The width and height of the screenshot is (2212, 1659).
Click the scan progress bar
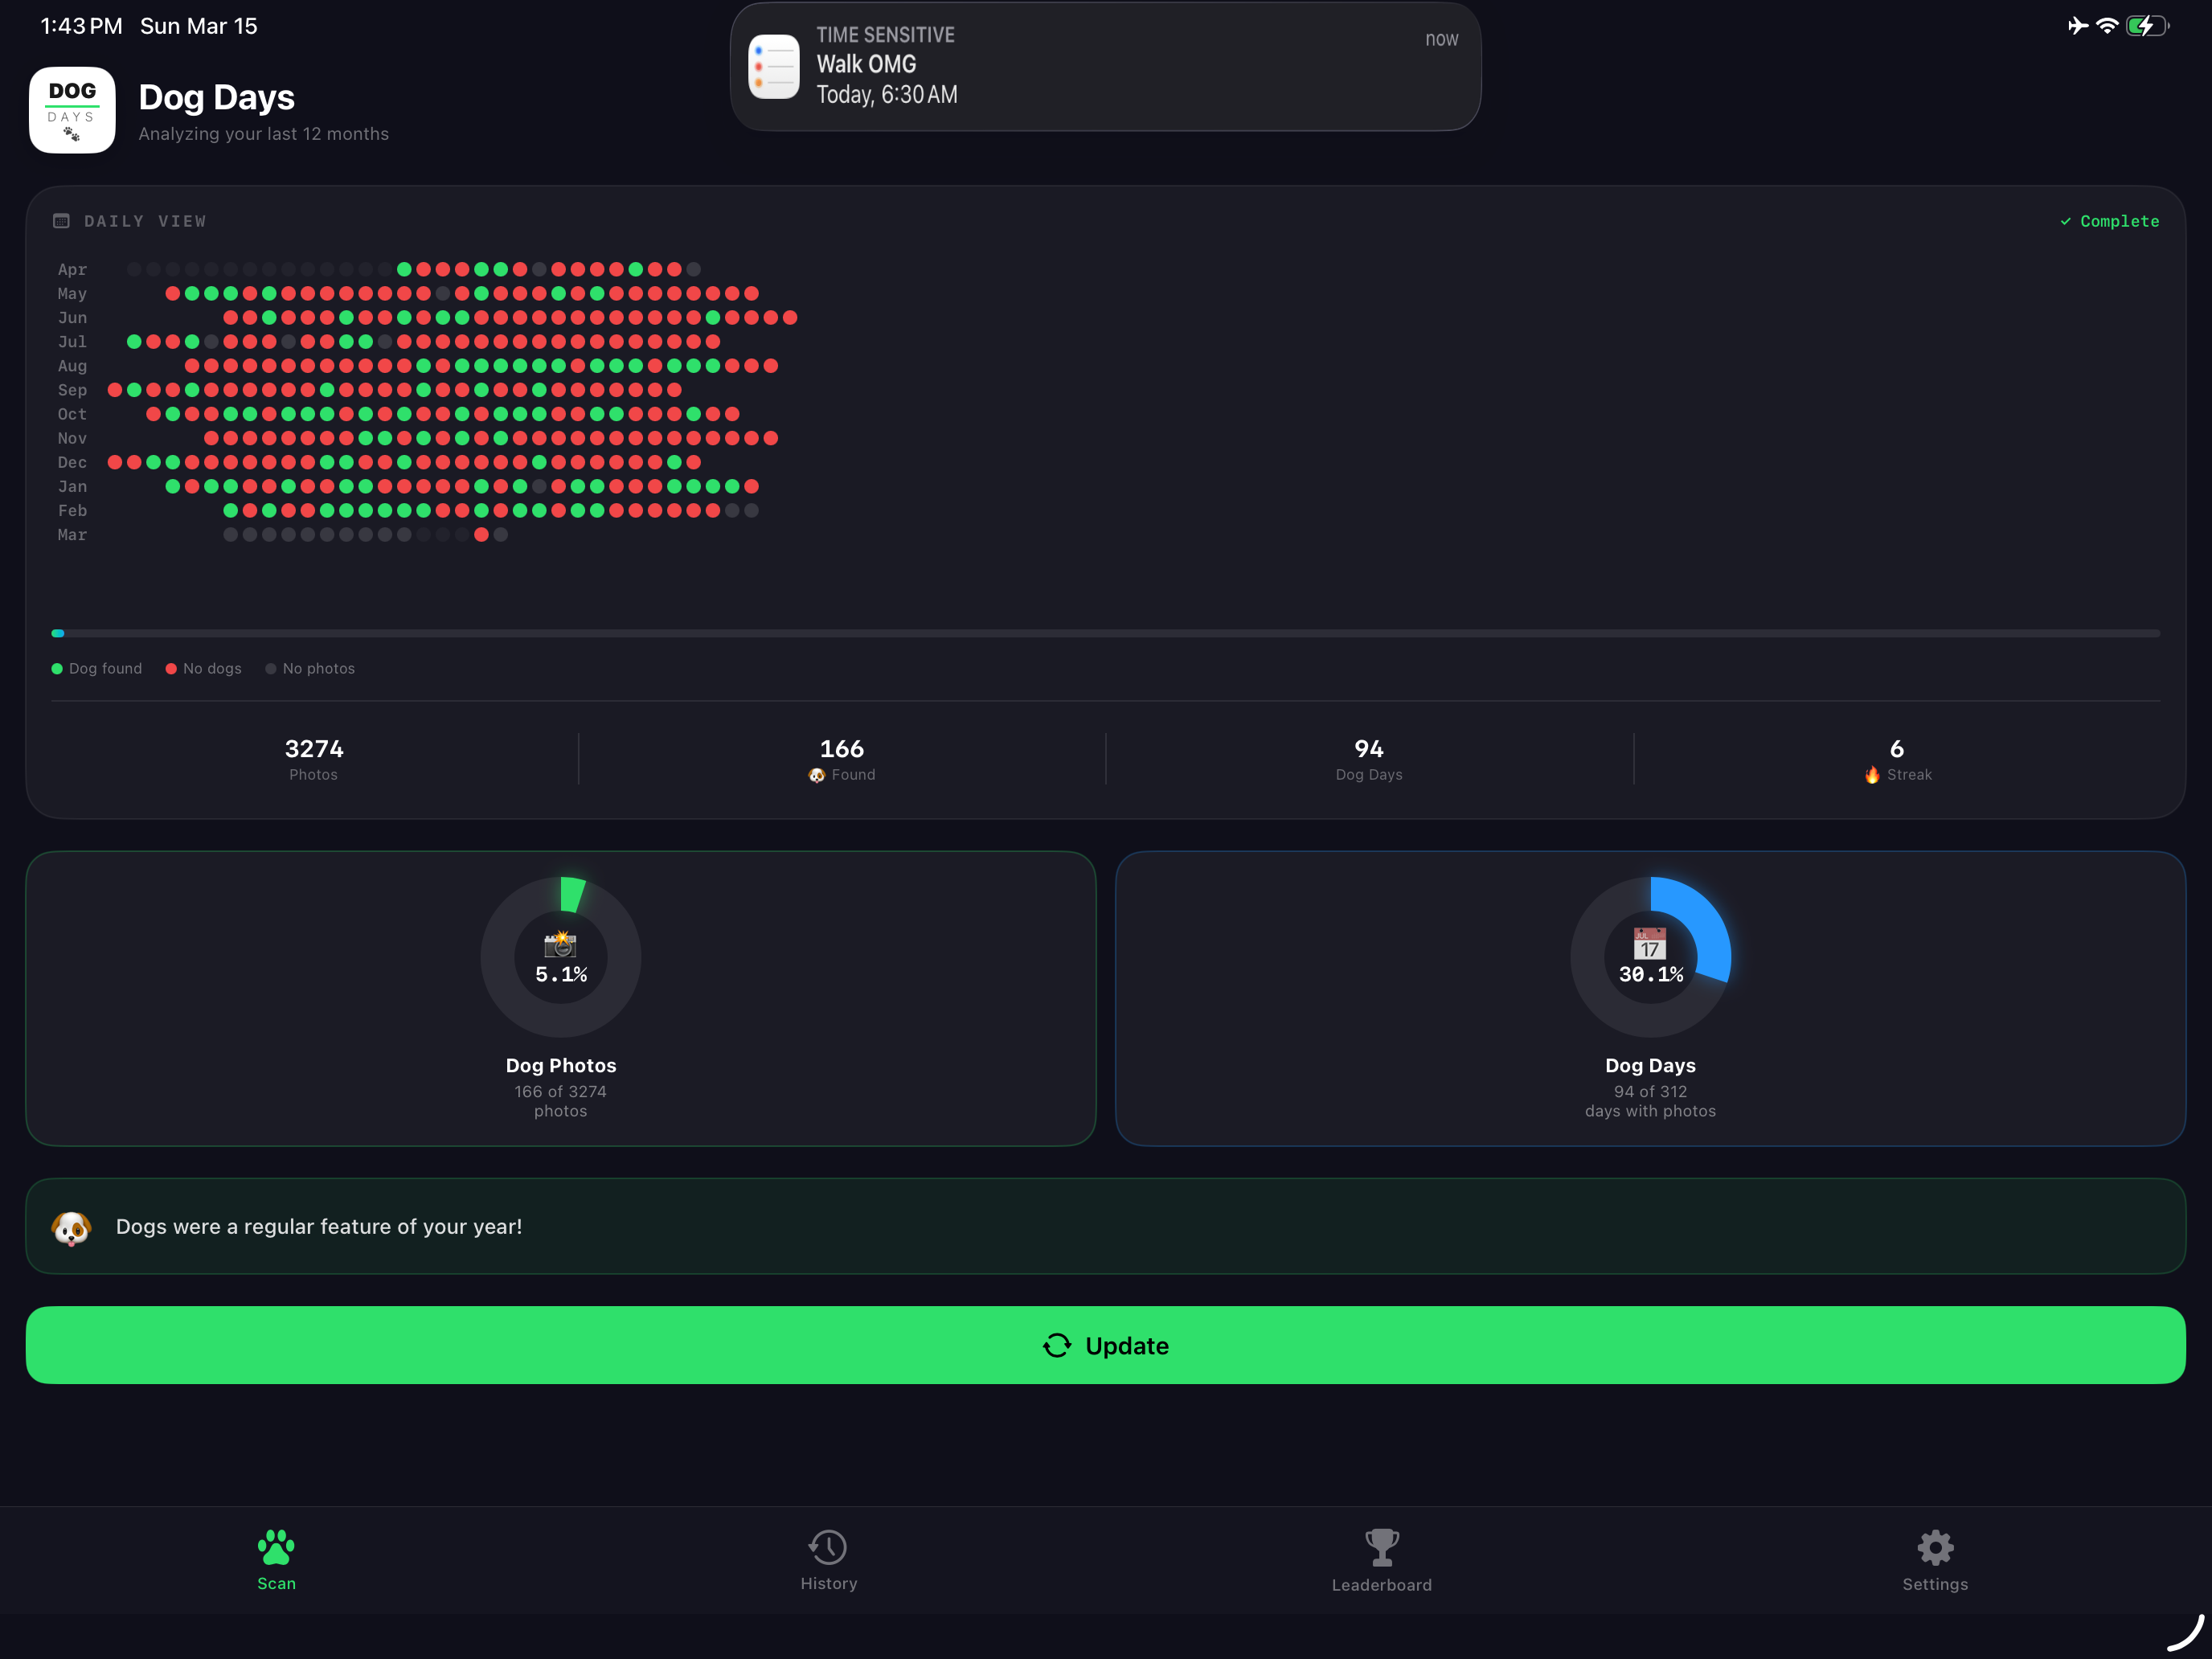pos(1105,633)
